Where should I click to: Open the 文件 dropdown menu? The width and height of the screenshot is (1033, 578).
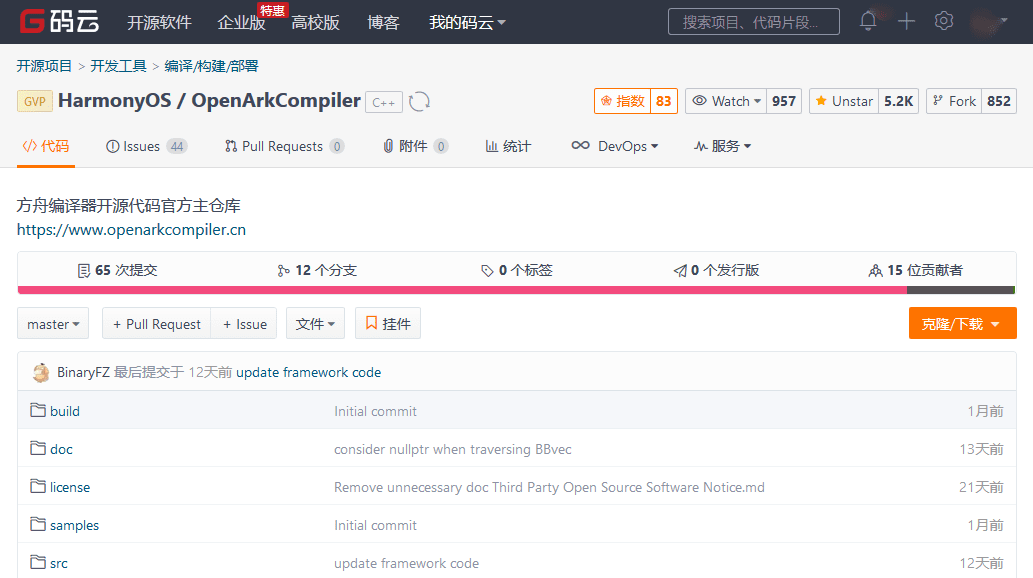click(316, 324)
